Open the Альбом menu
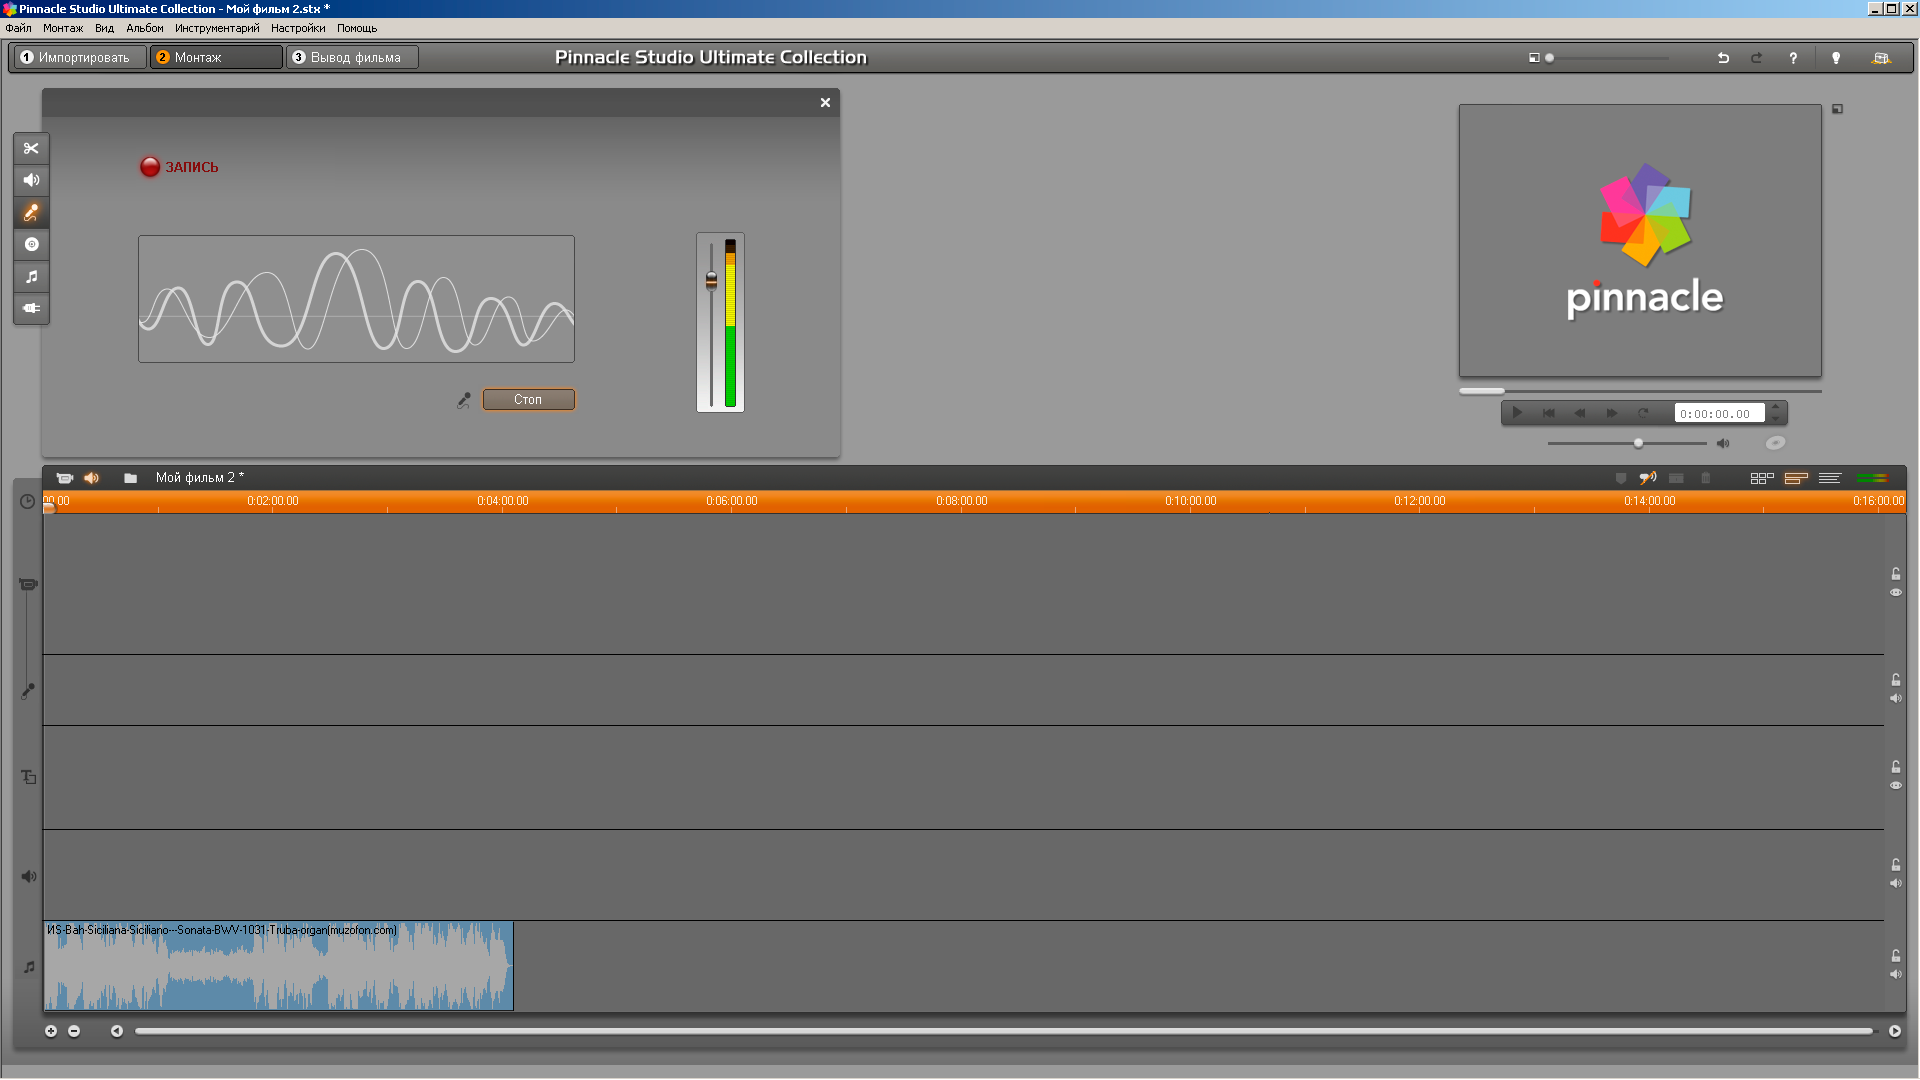This screenshot has height=1080, width=1920. 145,28
